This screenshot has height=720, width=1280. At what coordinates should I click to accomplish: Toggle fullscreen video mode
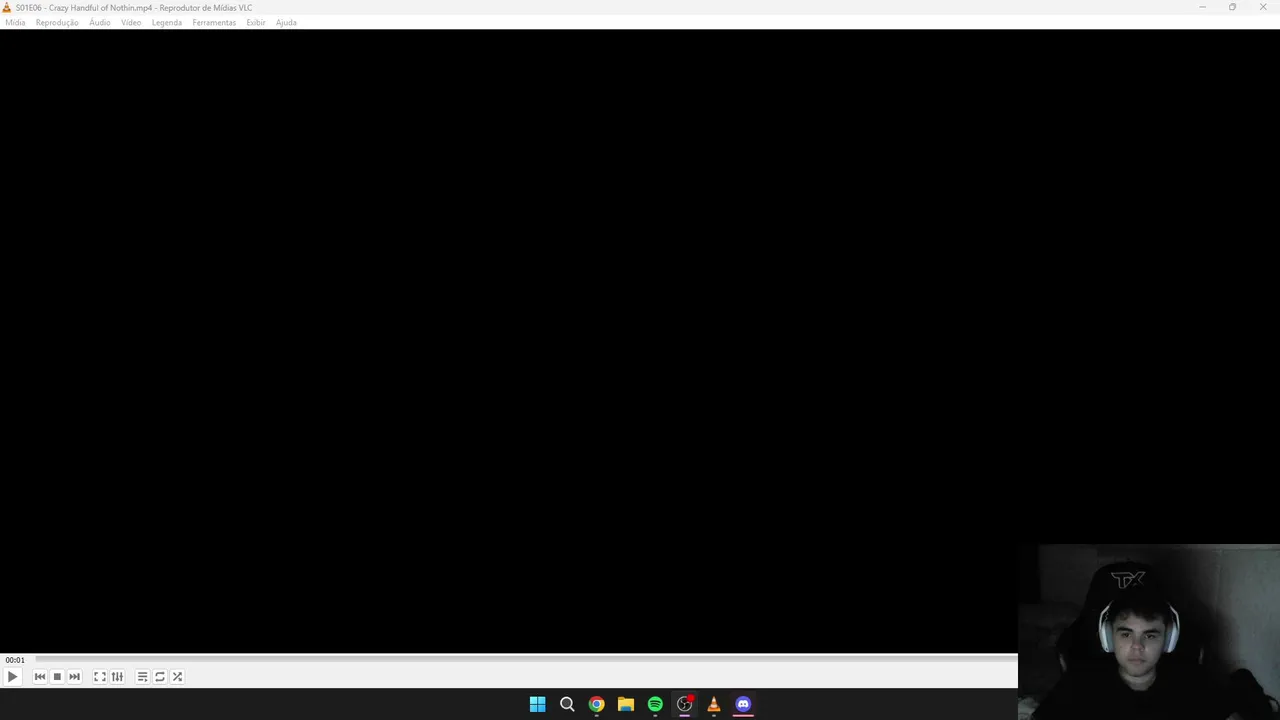pos(100,677)
